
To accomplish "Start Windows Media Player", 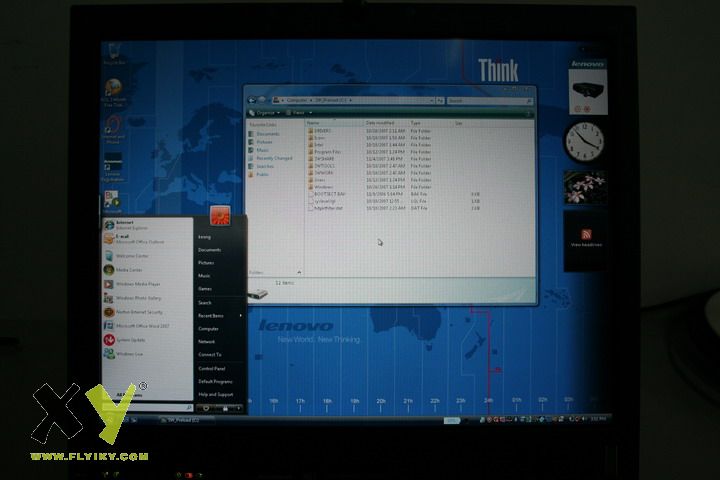I will [x=147, y=284].
